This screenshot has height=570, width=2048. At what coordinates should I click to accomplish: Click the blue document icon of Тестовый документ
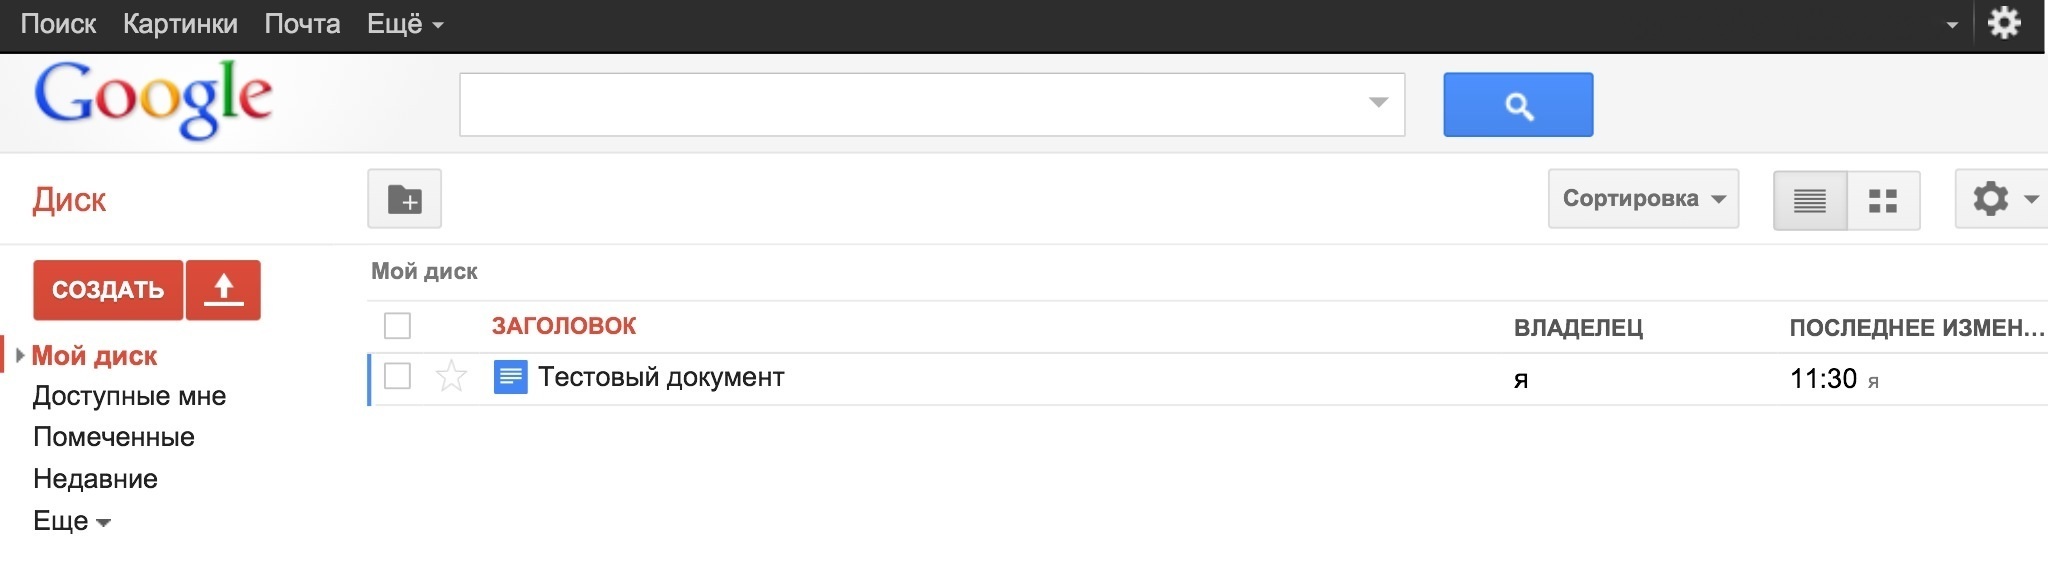[x=511, y=377]
